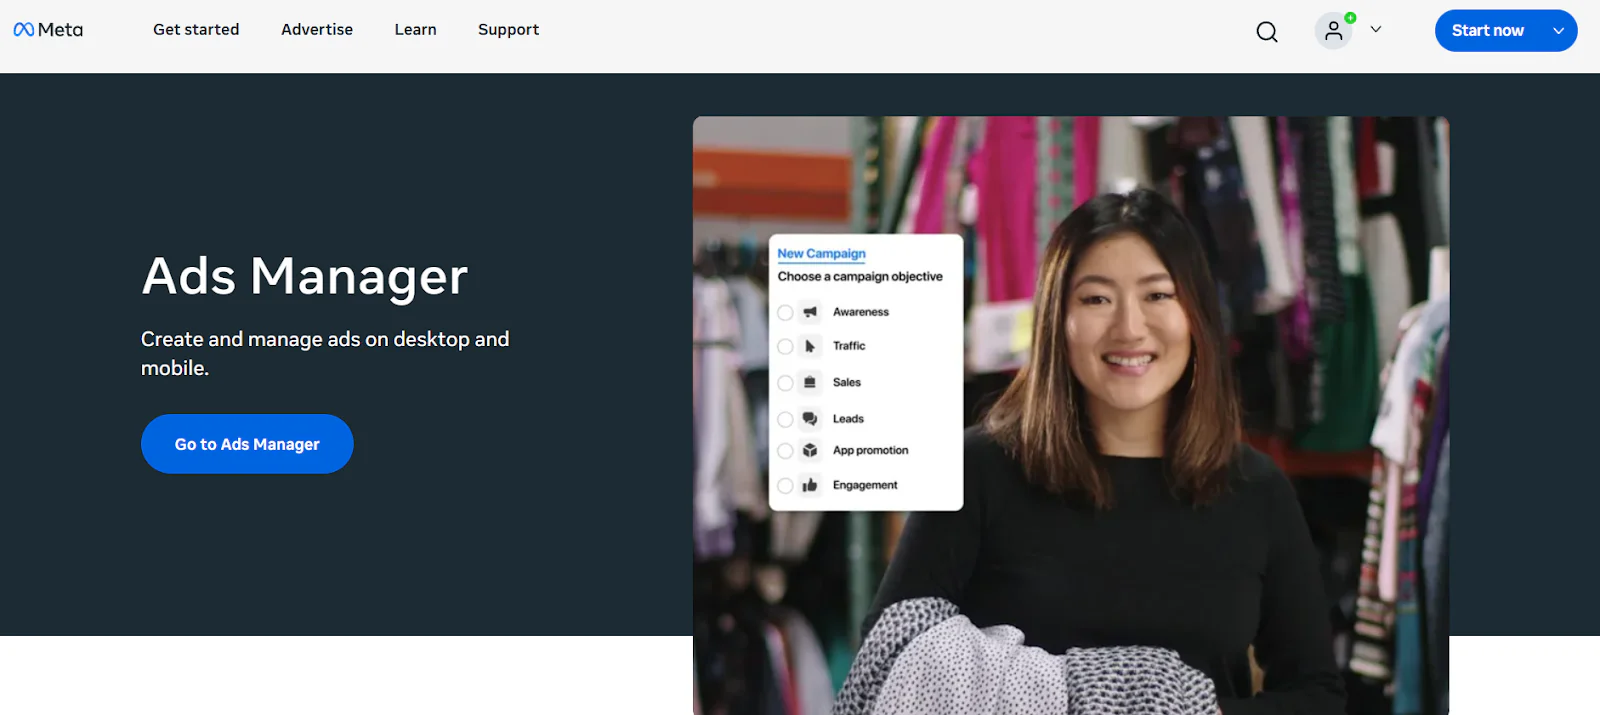Click 'Create and manage ads' description text

325,353
